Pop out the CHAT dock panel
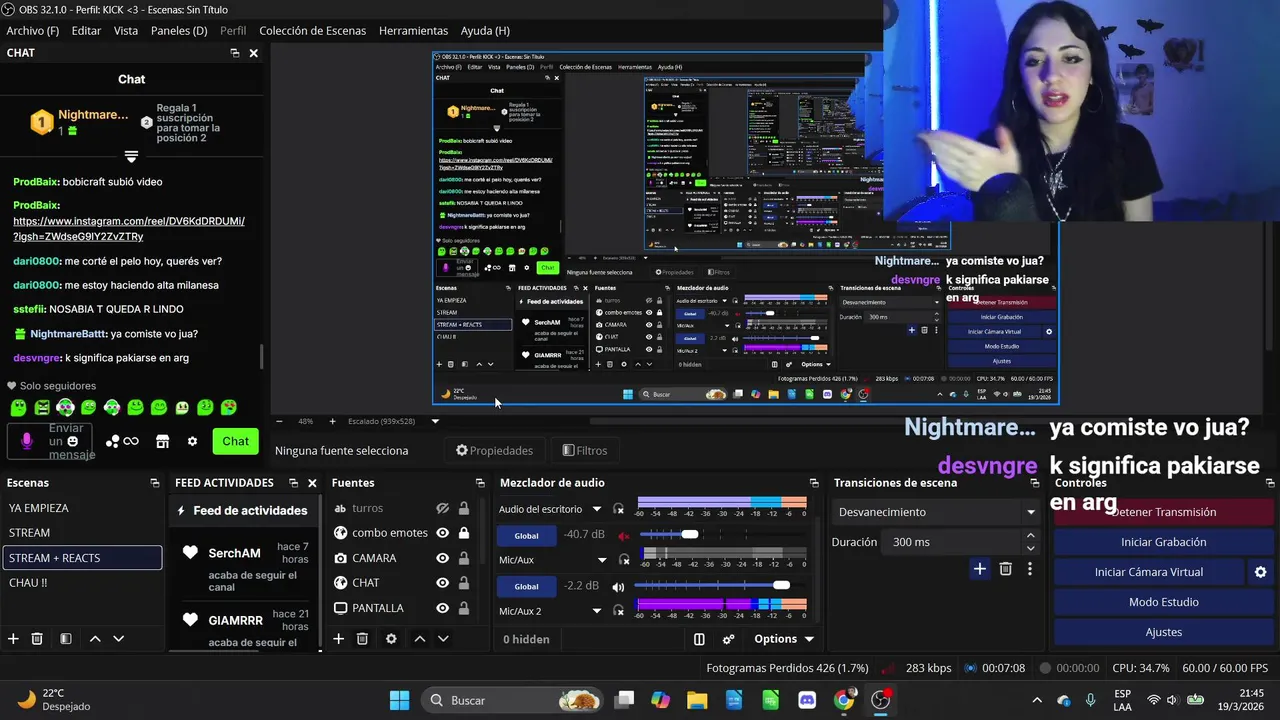This screenshot has height=720, width=1280. 235,53
